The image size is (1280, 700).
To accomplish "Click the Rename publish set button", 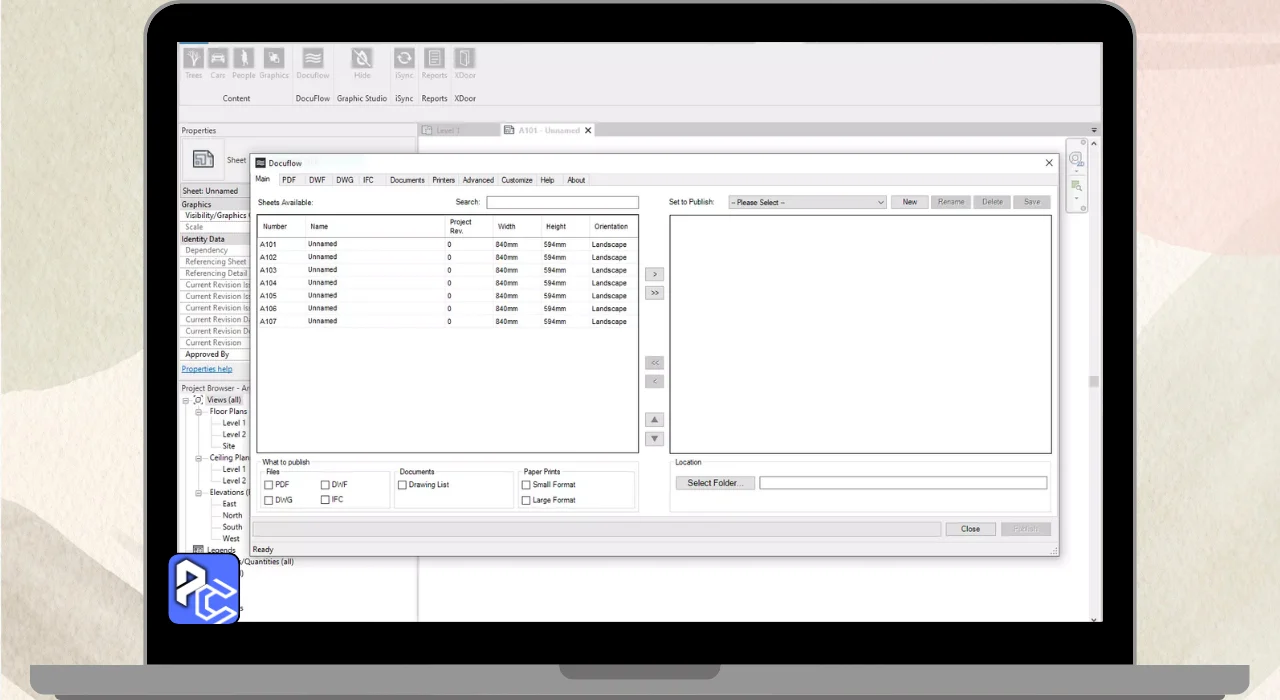I will coord(951,202).
